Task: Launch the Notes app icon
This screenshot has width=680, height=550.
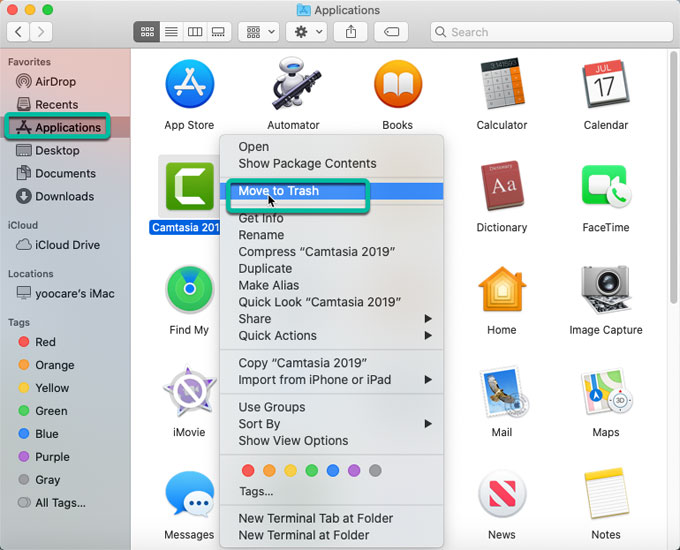Action: click(605, 494)
